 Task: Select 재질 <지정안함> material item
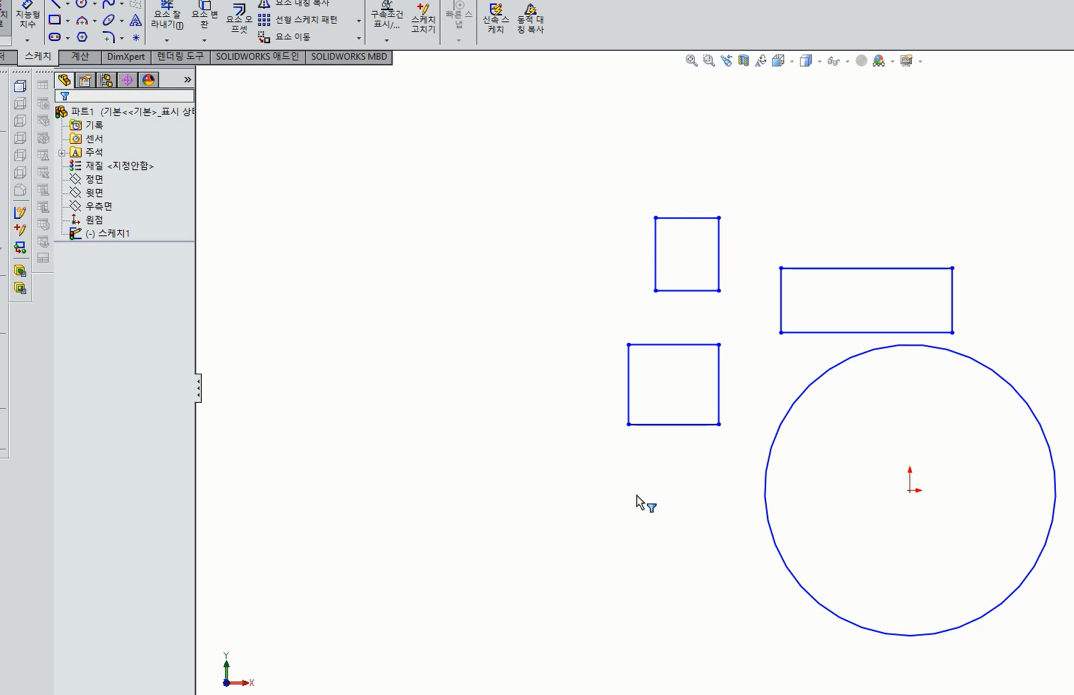click(112, 166)
